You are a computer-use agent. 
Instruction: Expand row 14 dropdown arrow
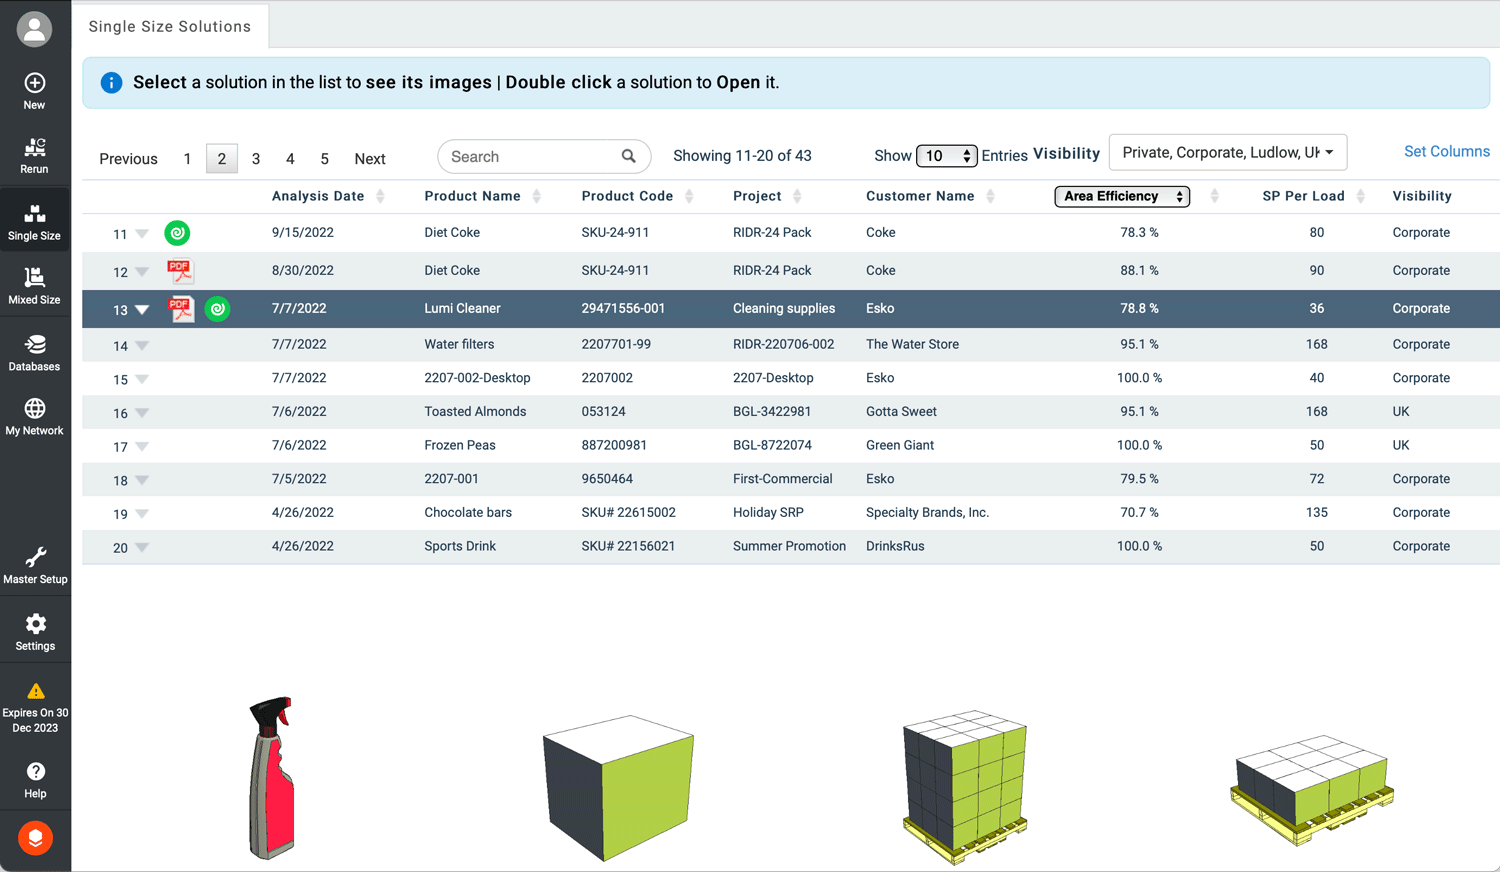tap(142, 346)
